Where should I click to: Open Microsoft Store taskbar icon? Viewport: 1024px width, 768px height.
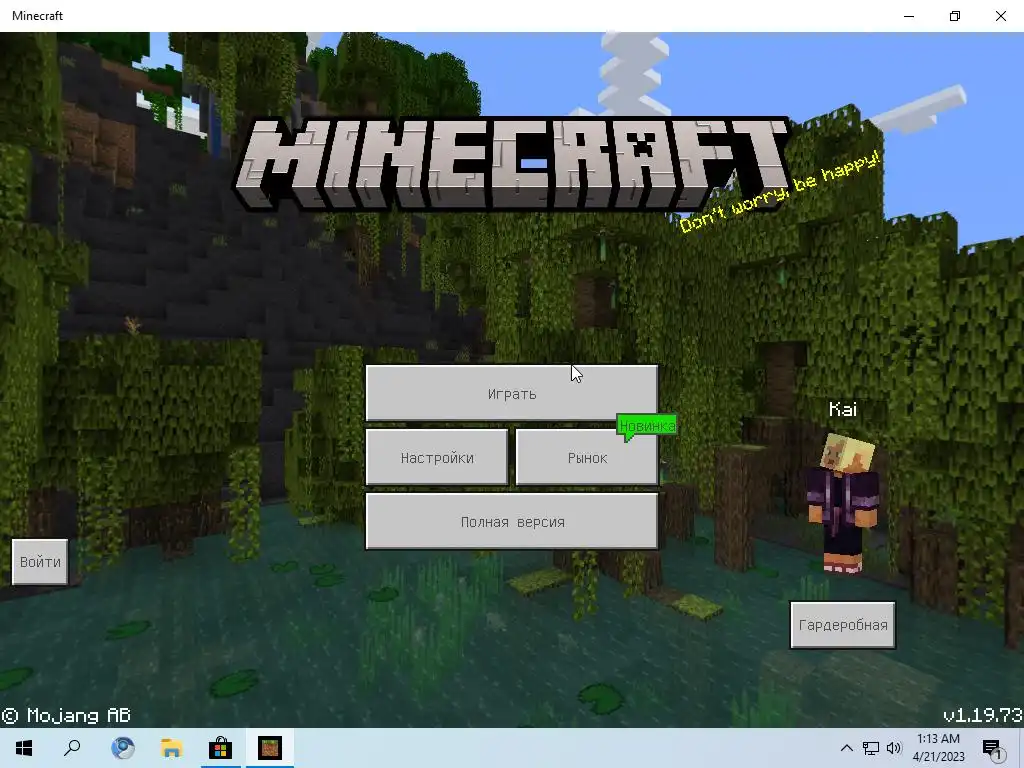[x=221, y=748]
